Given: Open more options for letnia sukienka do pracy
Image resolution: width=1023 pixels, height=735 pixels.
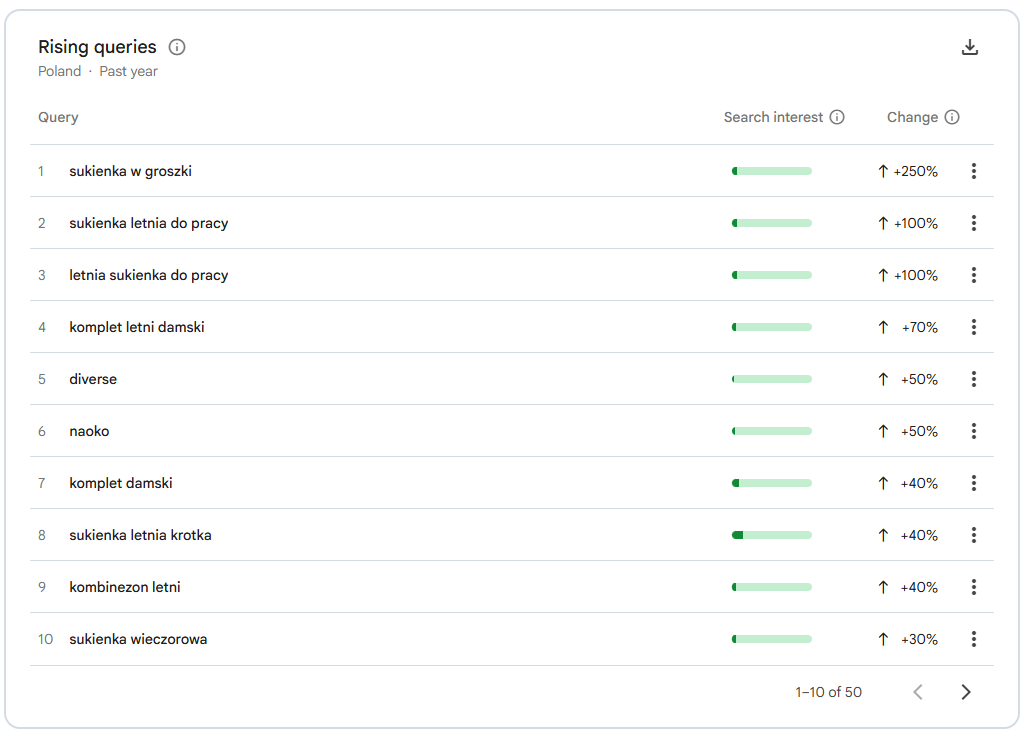Looking at the screenshot, I should click(973, 275).
